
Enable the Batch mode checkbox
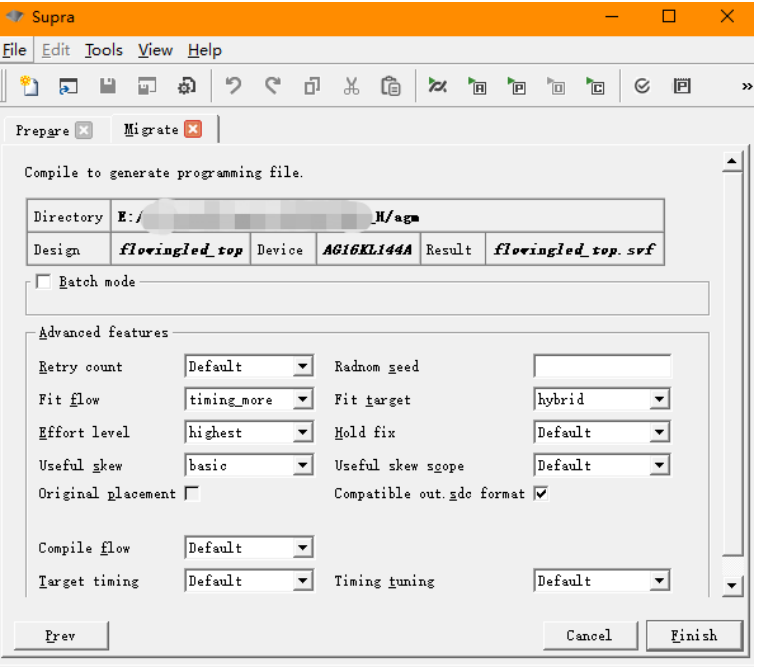pos(43,281)
